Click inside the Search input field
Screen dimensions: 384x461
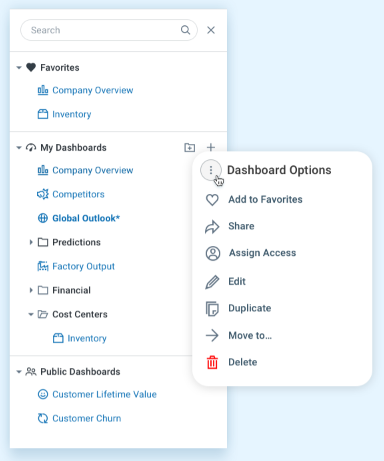tap(103, 30)
